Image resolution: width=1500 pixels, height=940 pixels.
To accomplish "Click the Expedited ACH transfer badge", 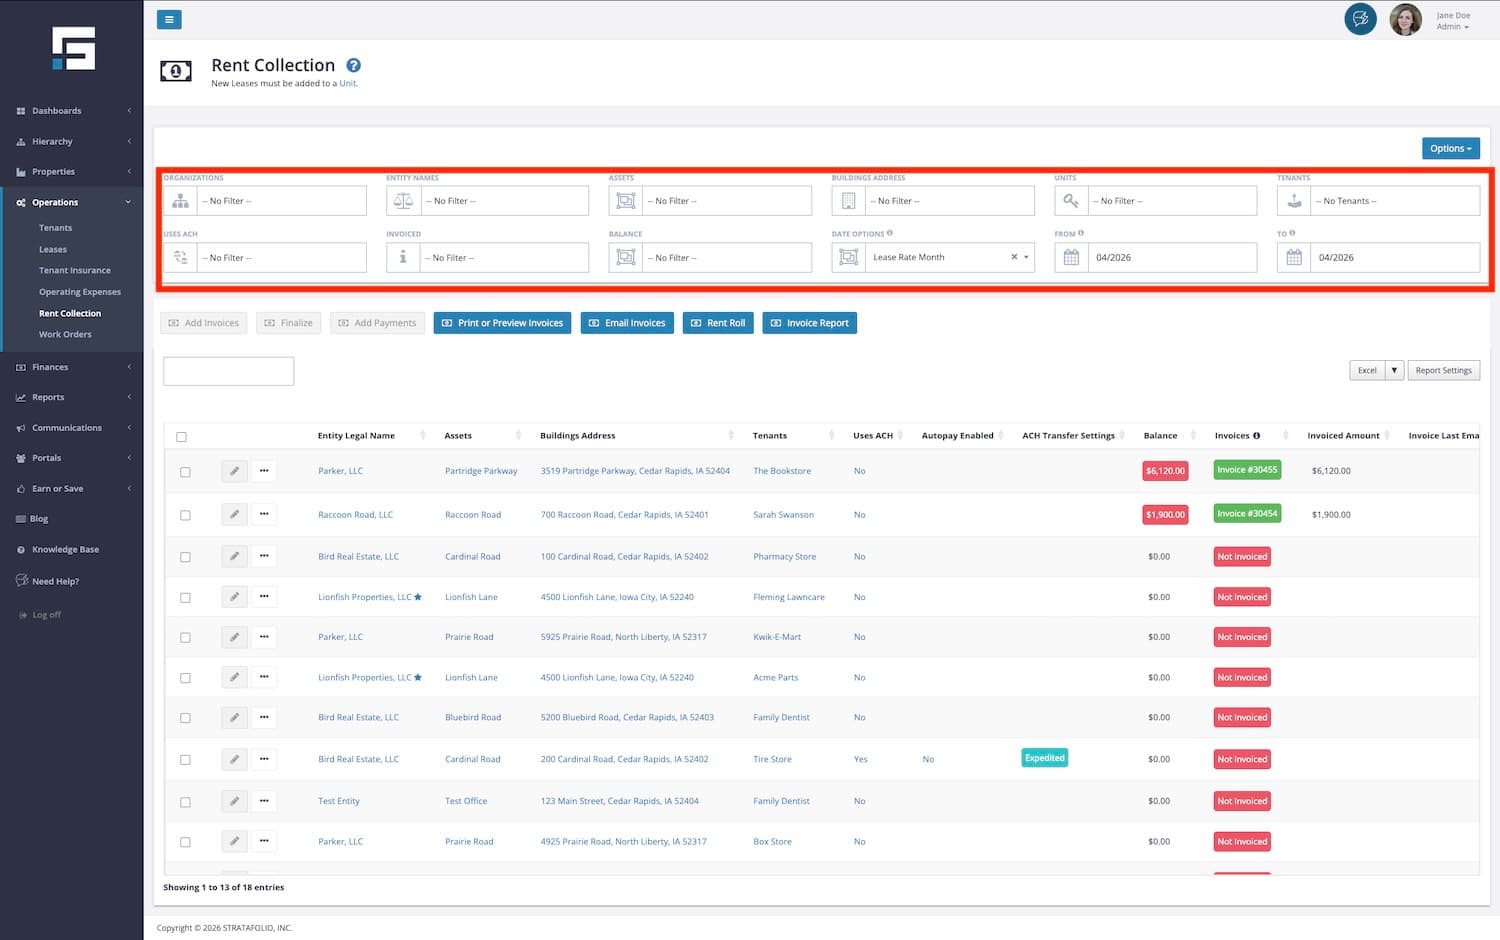I will (1044, 758).
